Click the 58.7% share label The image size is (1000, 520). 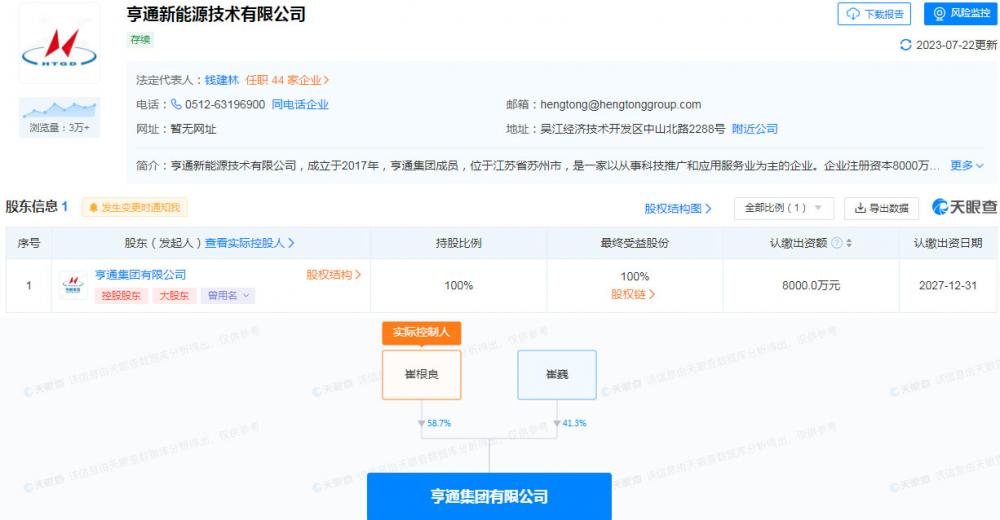pos(439,423)
